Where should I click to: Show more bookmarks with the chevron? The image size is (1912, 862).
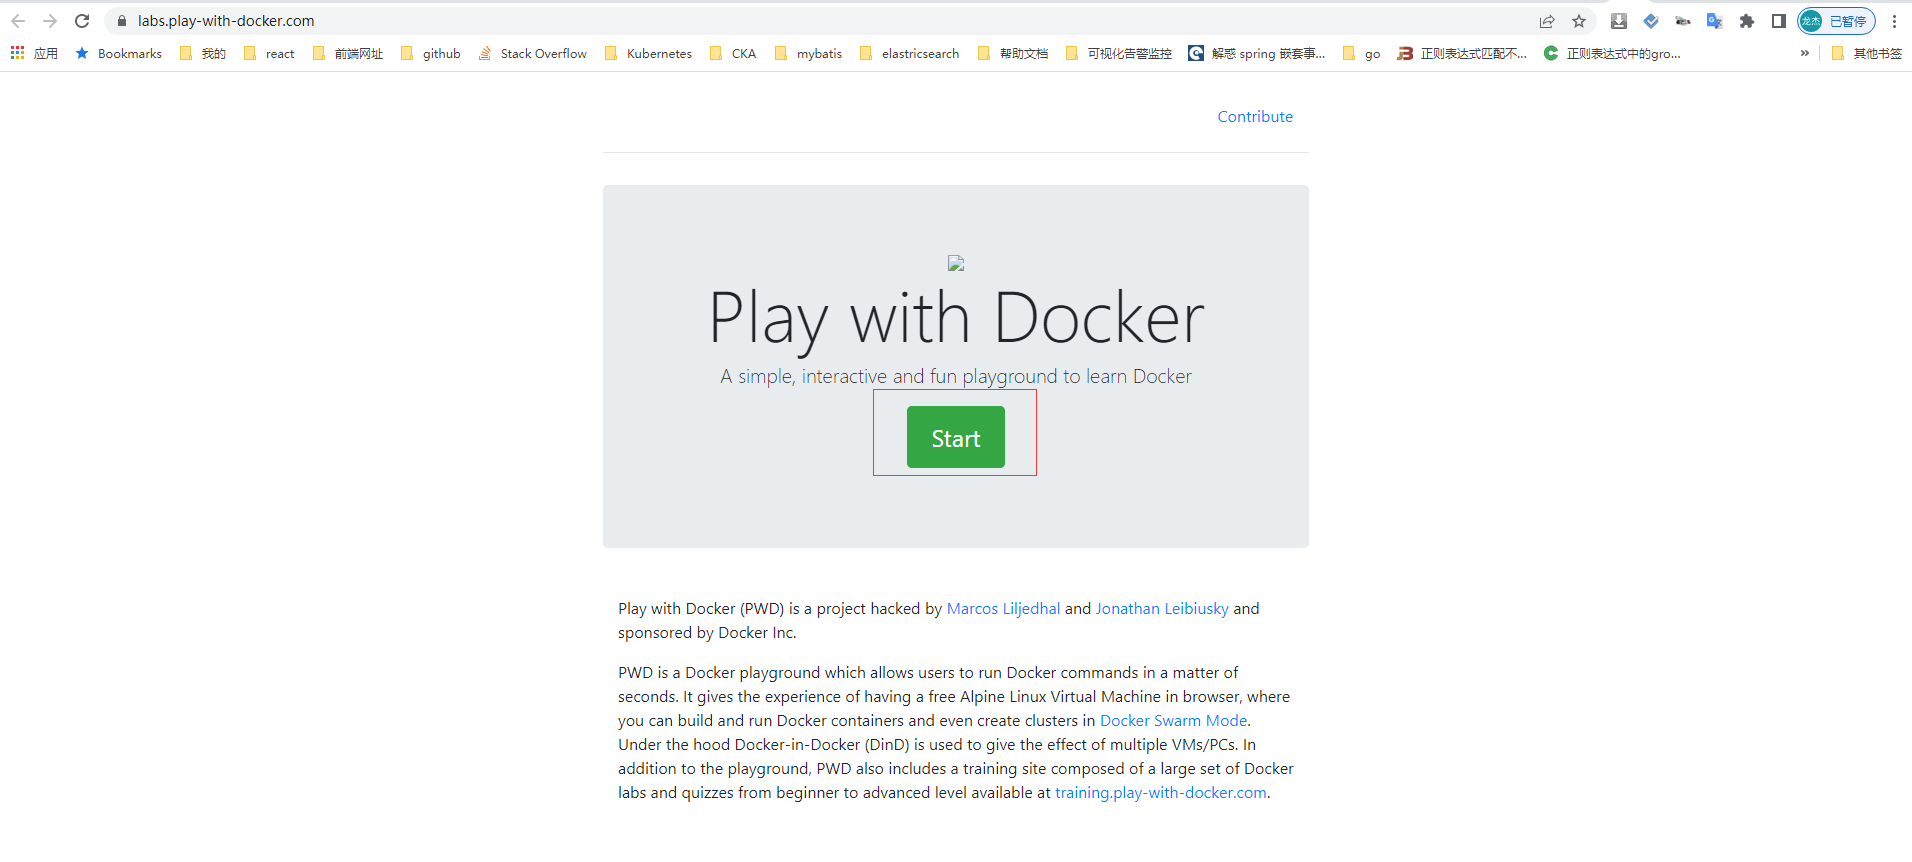click(1805, 54)
